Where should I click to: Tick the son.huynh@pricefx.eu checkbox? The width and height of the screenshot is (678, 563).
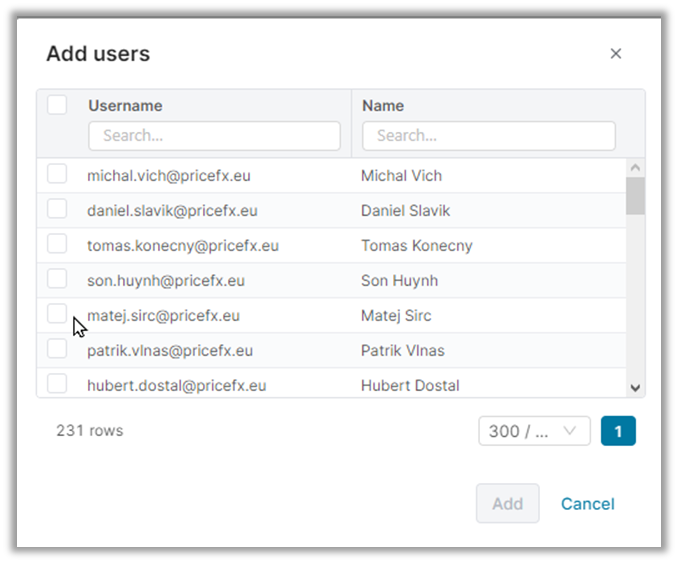pyautogui.click(x=57, y=279)
